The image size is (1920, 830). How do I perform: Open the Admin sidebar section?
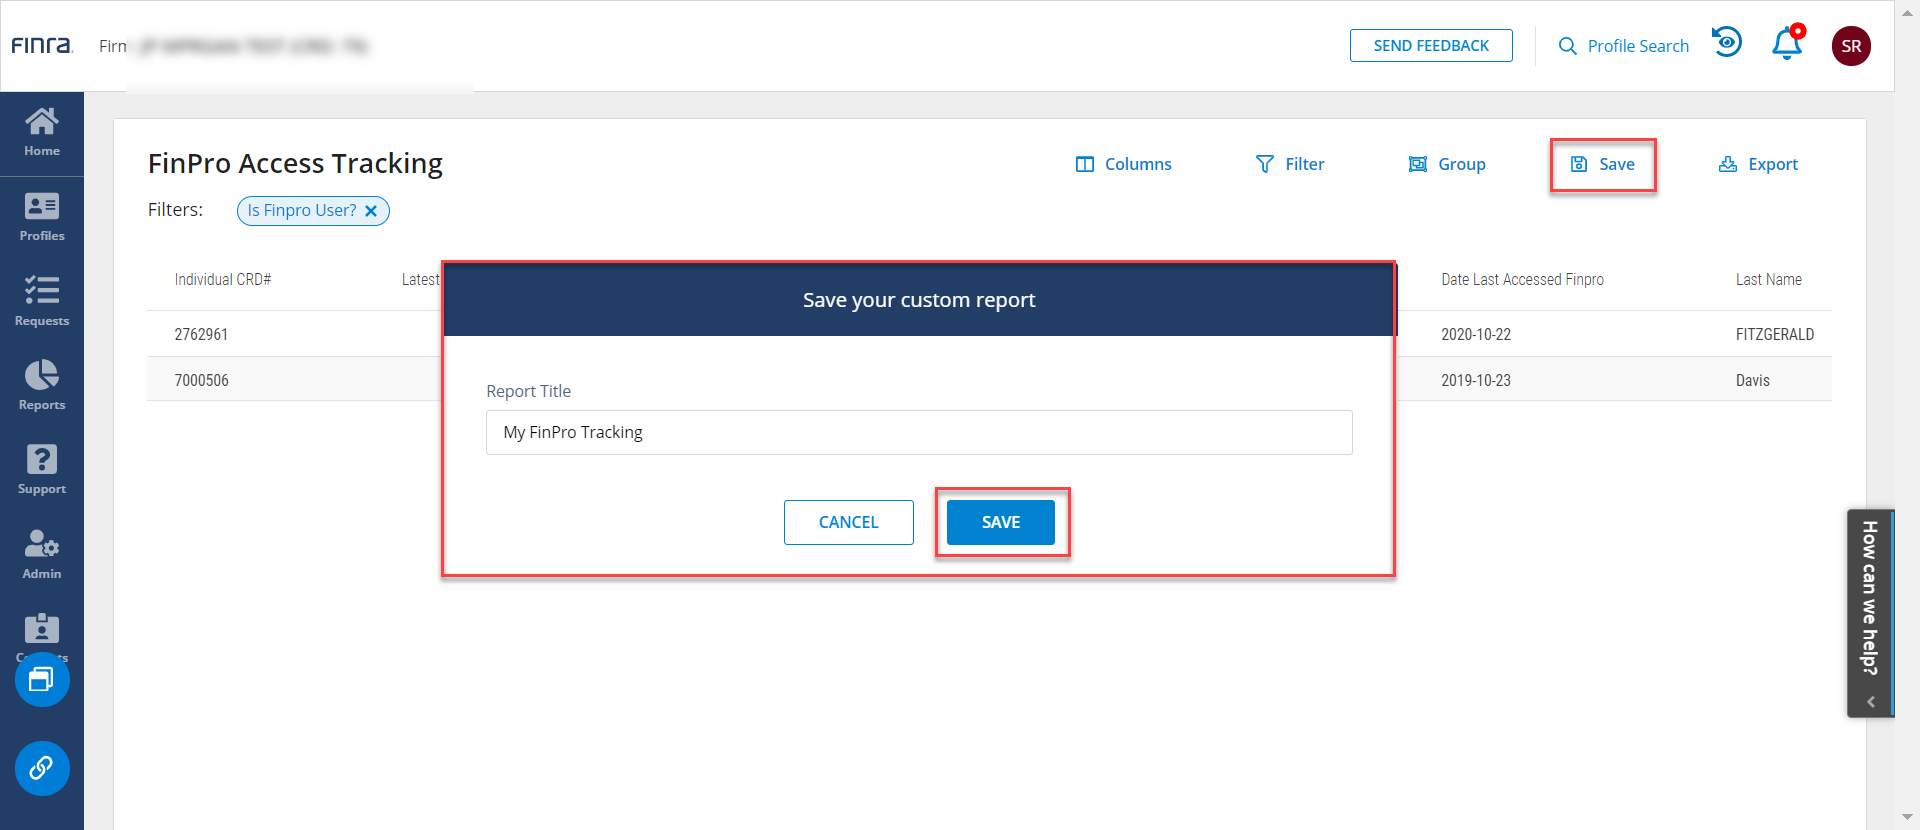pyautogui.click(x=42, y=555)
